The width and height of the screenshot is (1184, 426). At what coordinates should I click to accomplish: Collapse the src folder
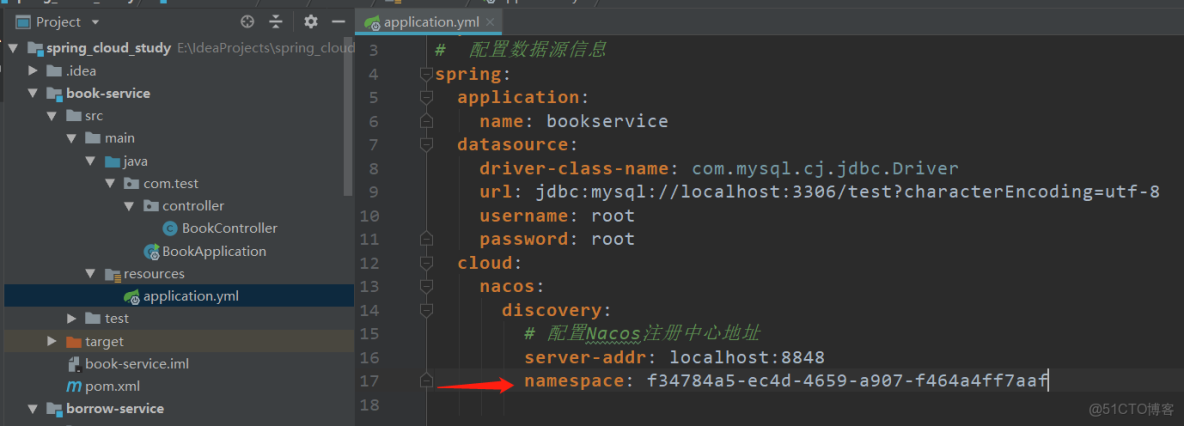point(51,116)
